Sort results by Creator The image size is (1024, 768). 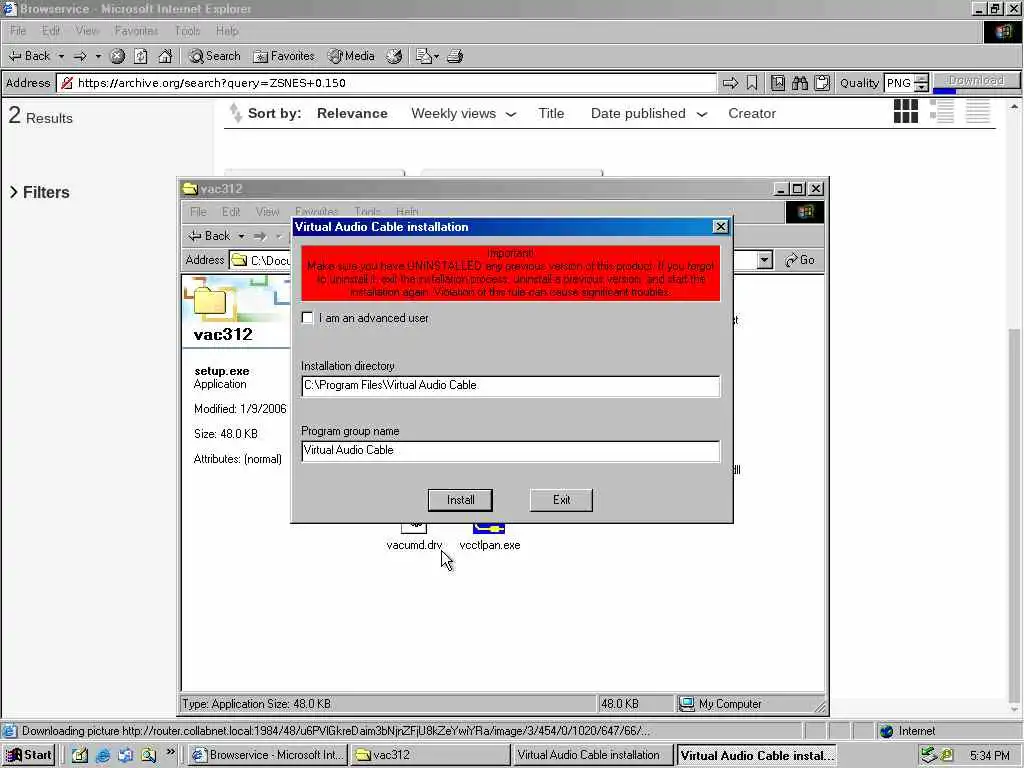click(x=752, y=114)
